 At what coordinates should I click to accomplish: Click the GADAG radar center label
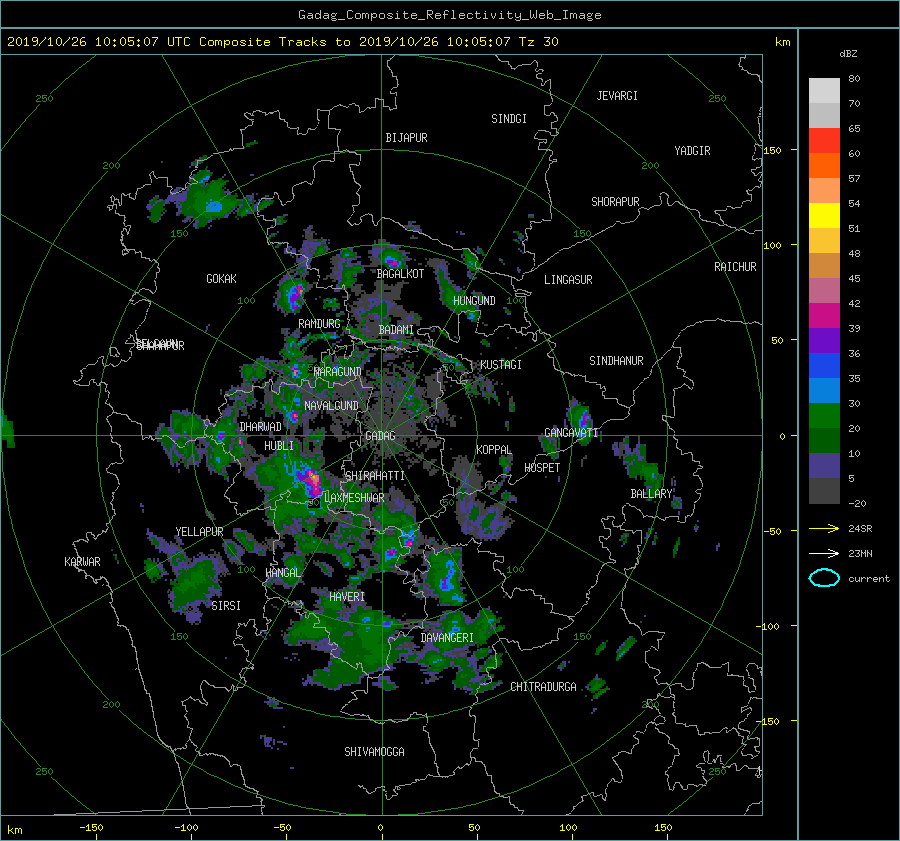click(380, 436)
